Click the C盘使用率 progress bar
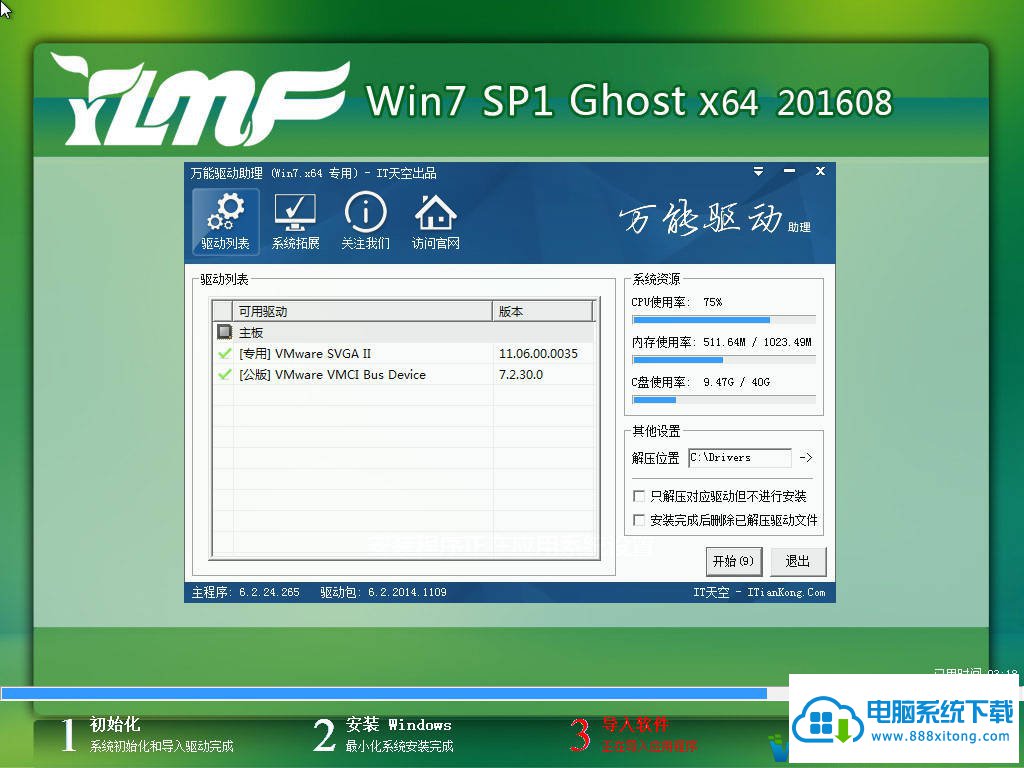This screenshot has height=768, width=1024. [x=724, y=400]
